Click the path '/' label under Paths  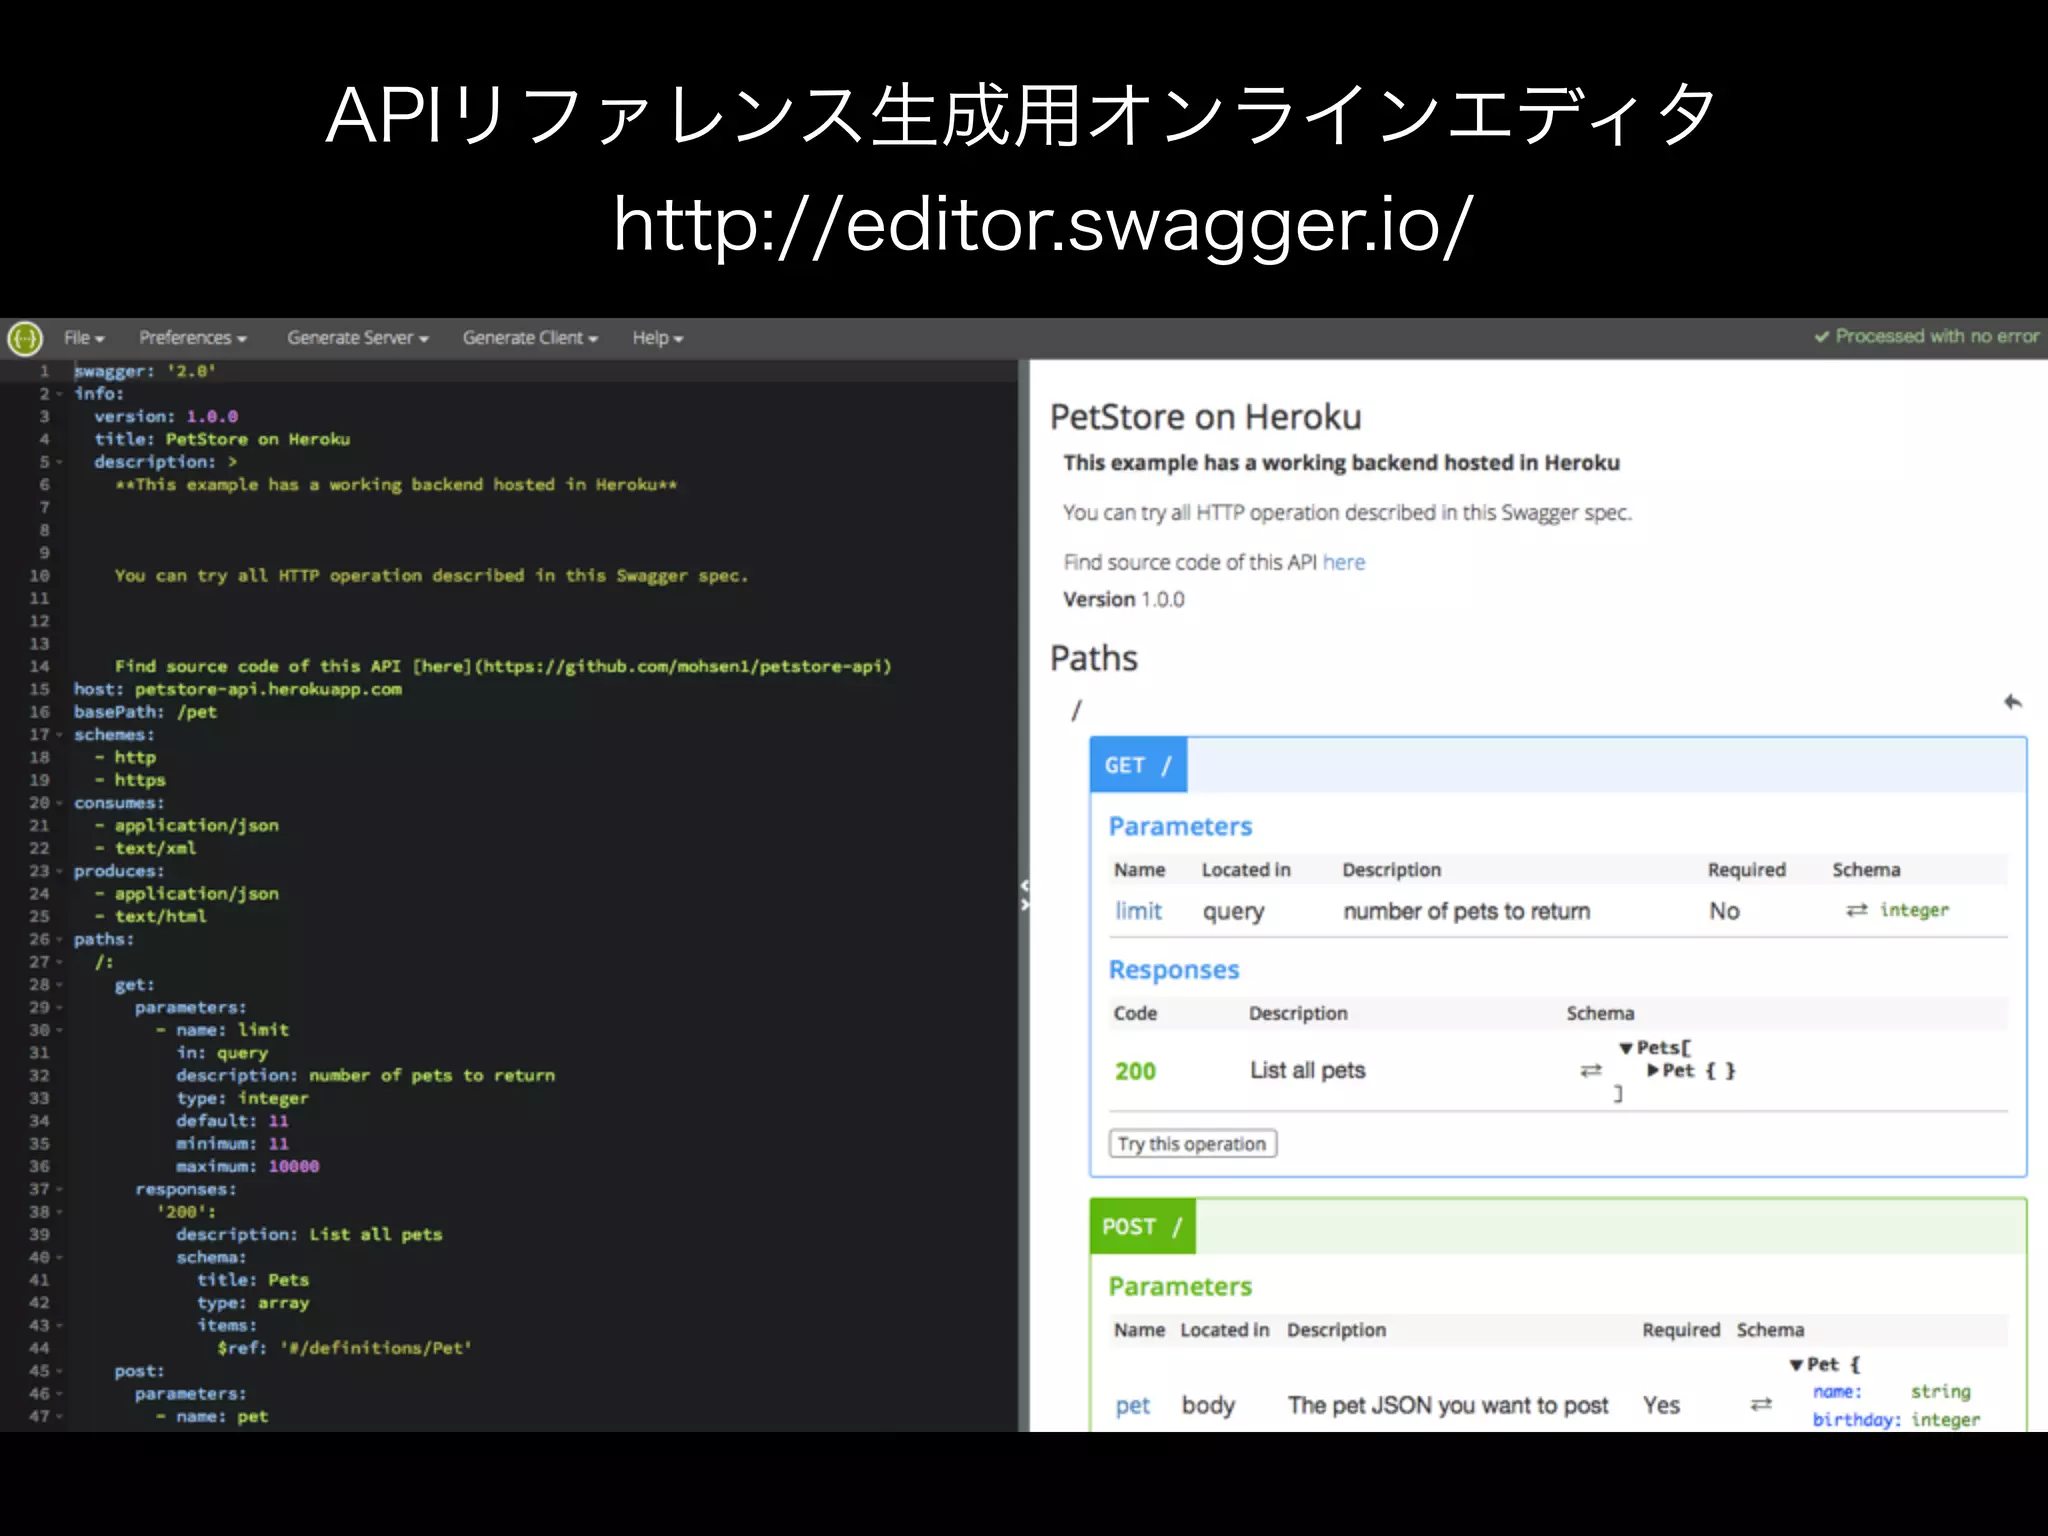[1076, 710]
